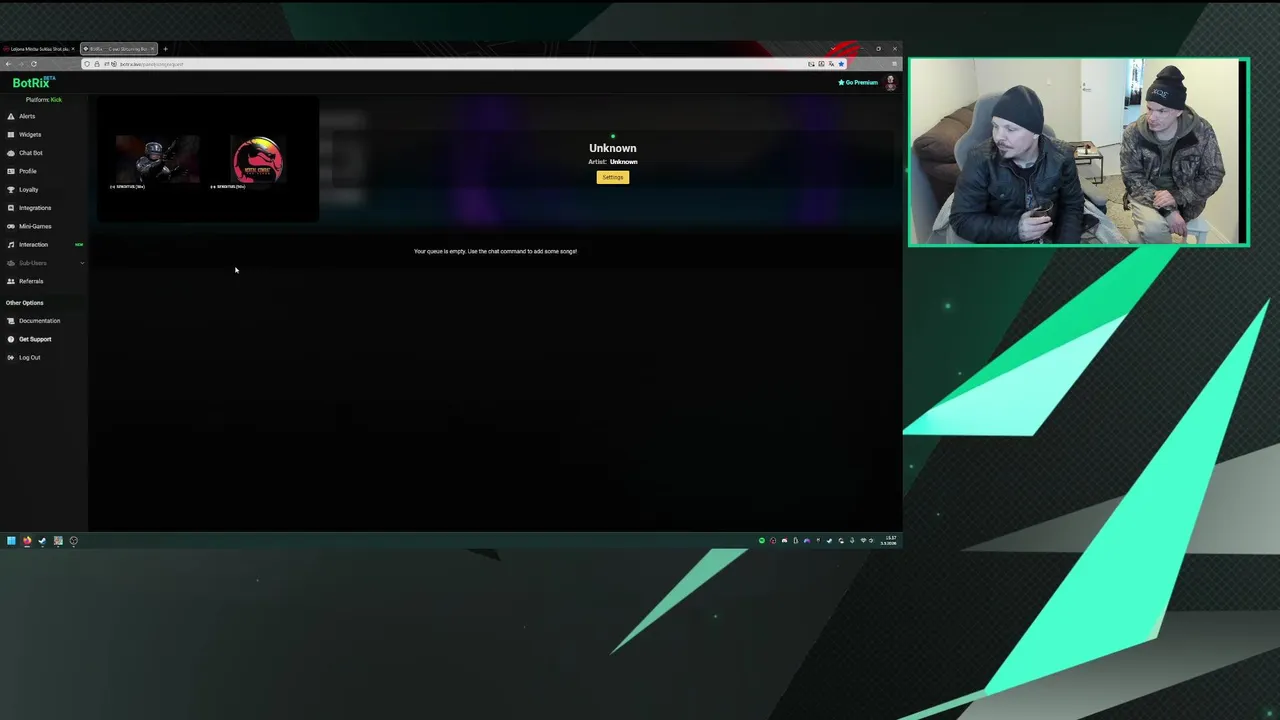Click the "Your queue is empty" message

click(496, 251)
